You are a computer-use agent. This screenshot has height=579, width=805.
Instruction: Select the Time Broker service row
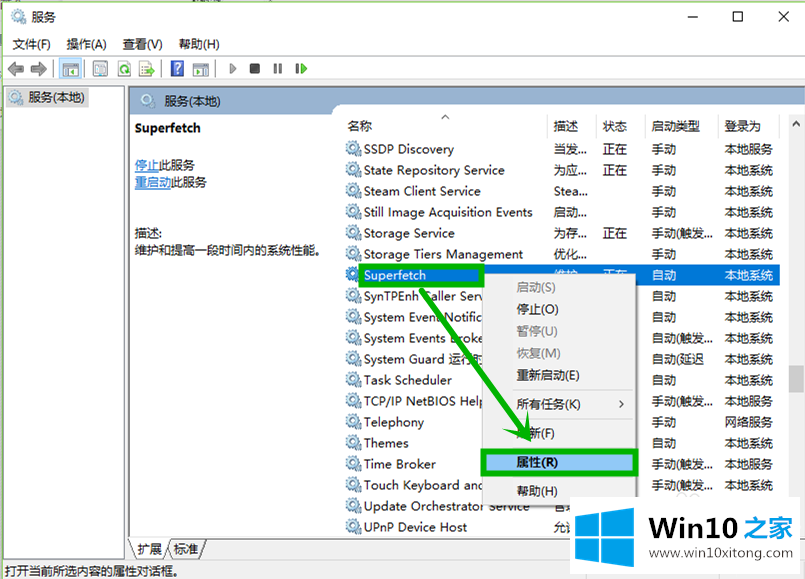562,464
